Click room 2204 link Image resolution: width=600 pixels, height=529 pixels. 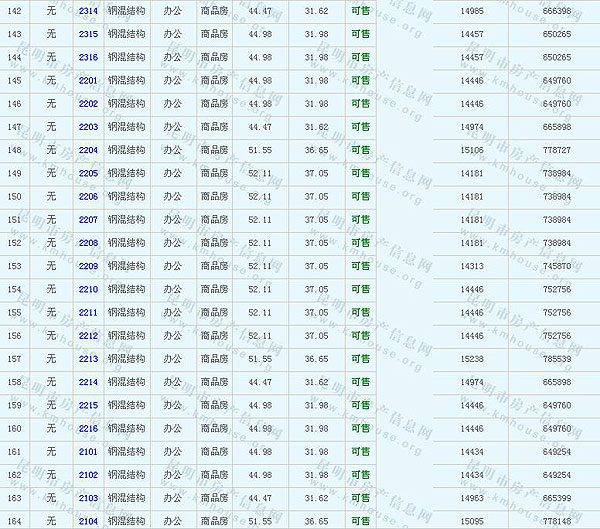point(88,150)
